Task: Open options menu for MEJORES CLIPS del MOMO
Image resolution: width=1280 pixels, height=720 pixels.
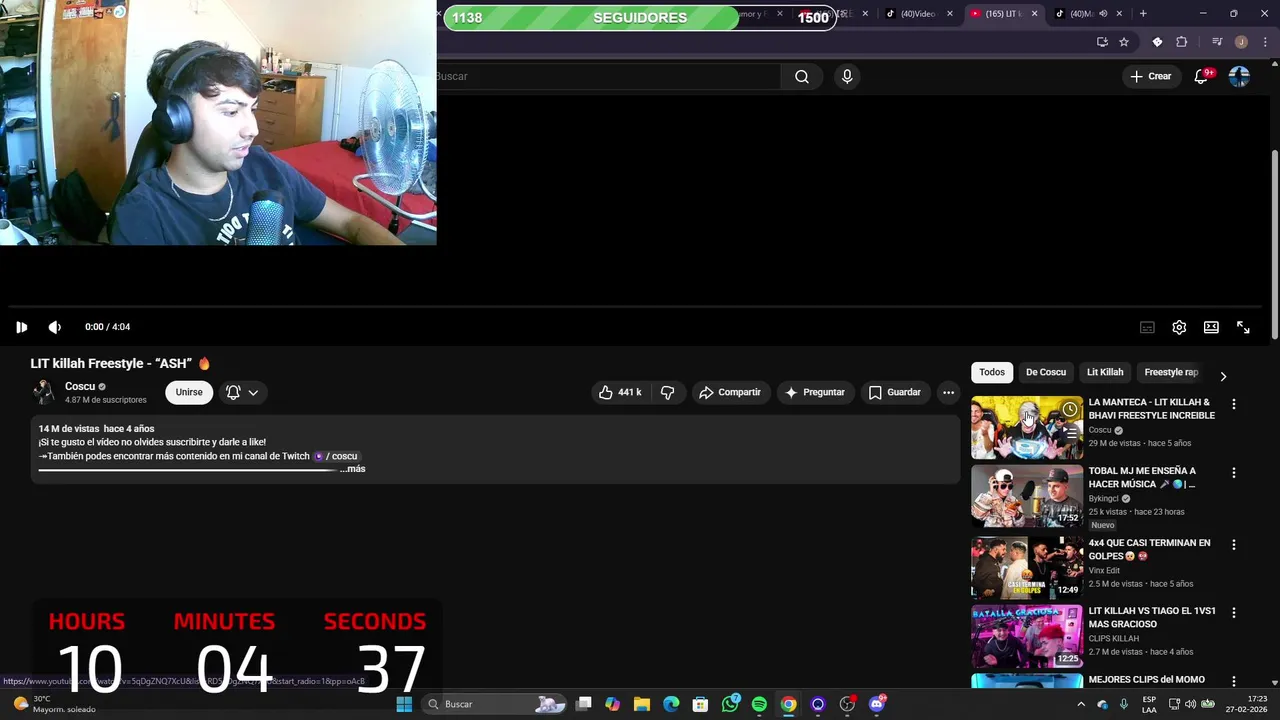Action: coord(1233,681)
